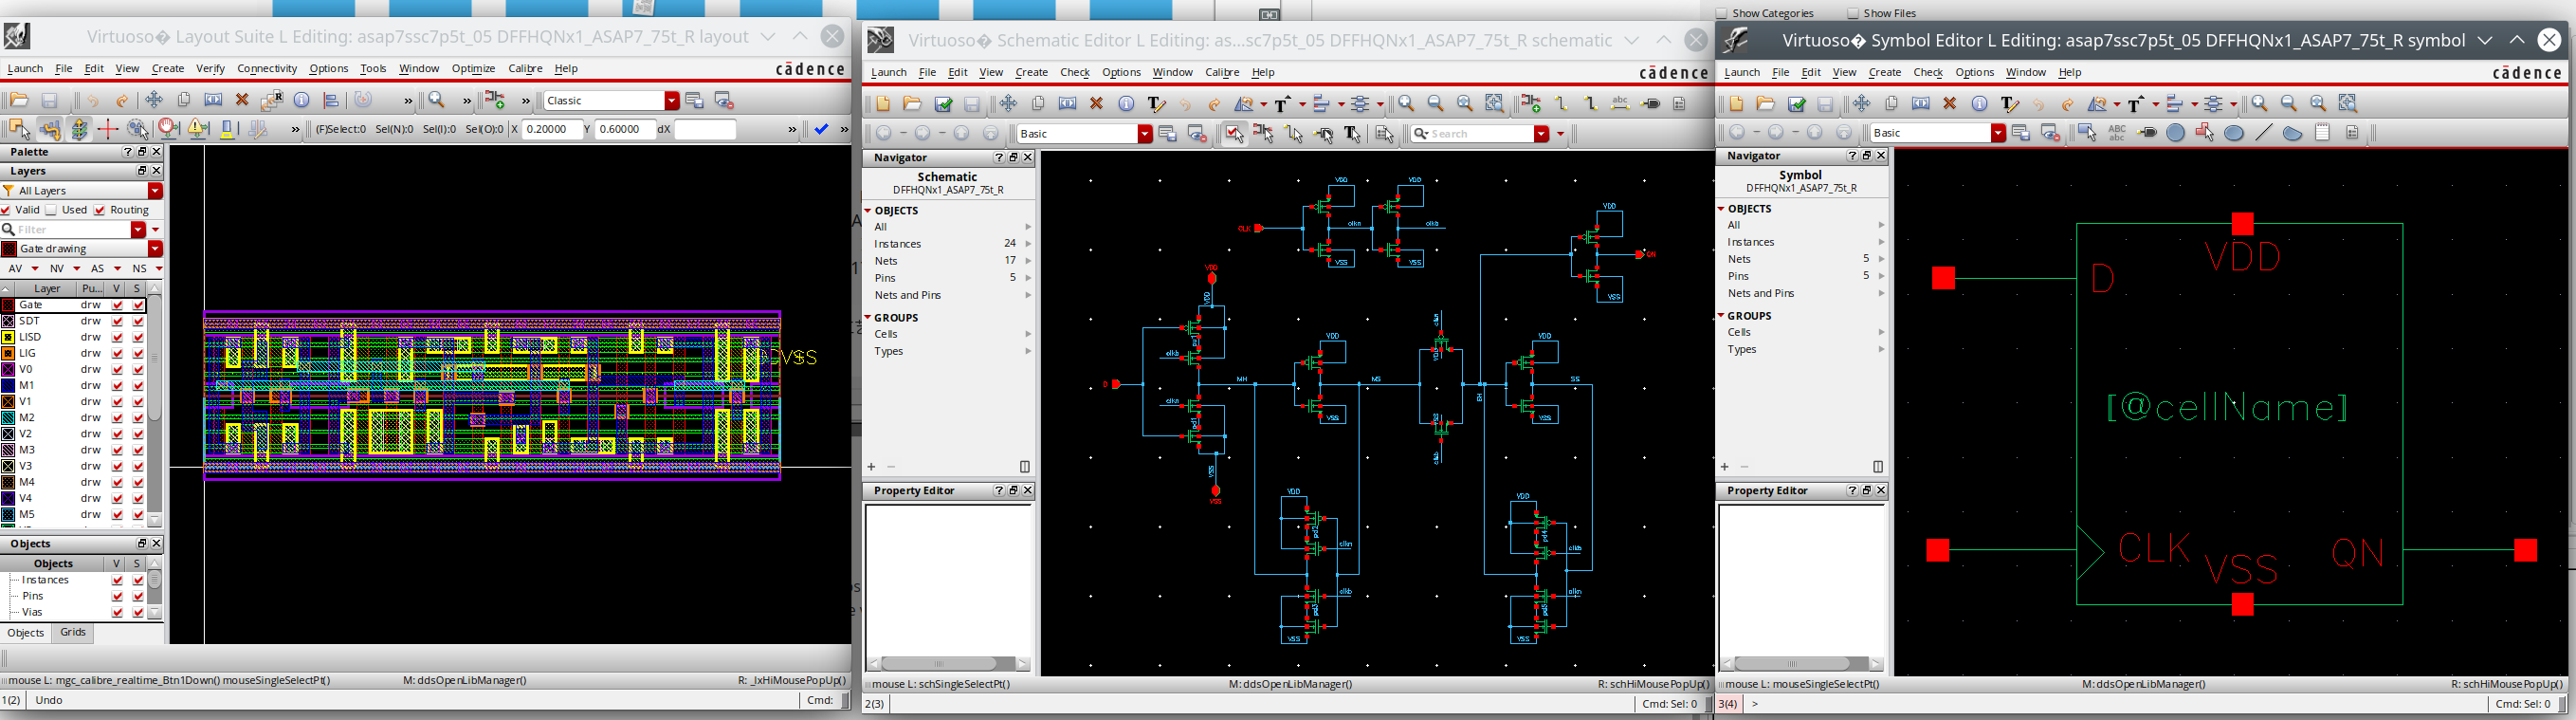Click Open folder icon in Layout toolbar
The image size is (2576, 720).
point(19,100)
